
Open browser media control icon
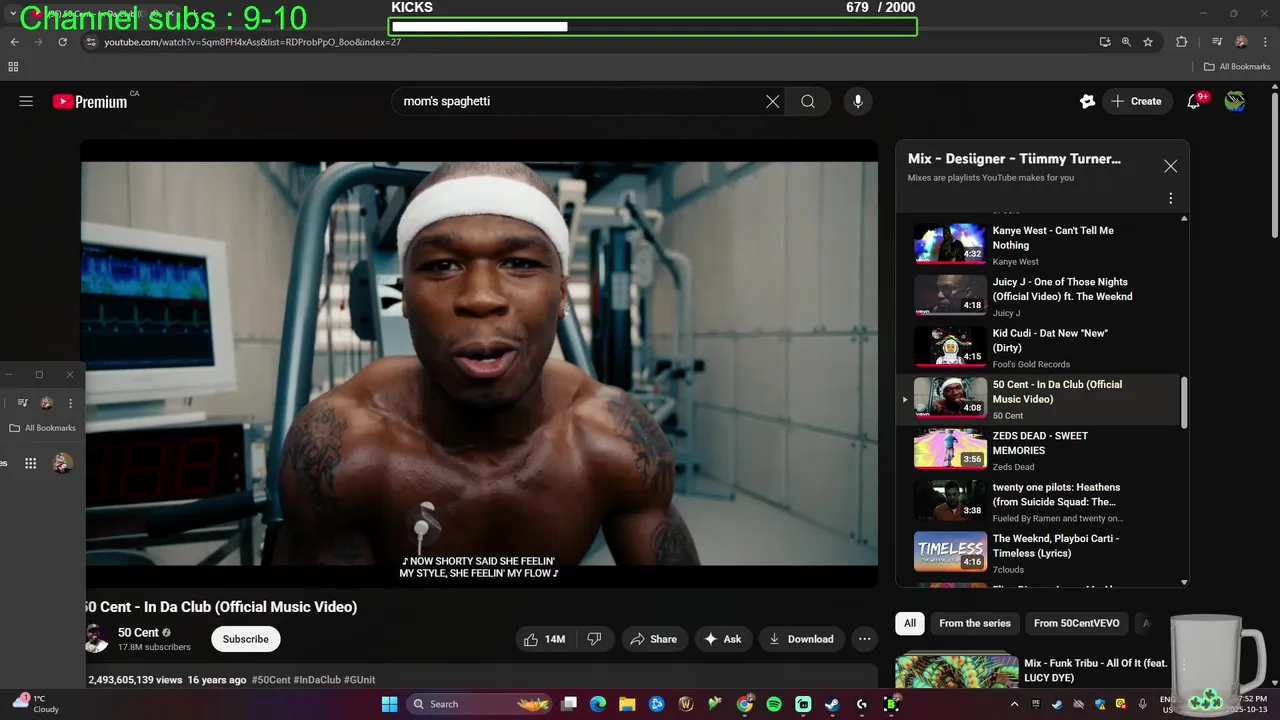click(1217, 42)
